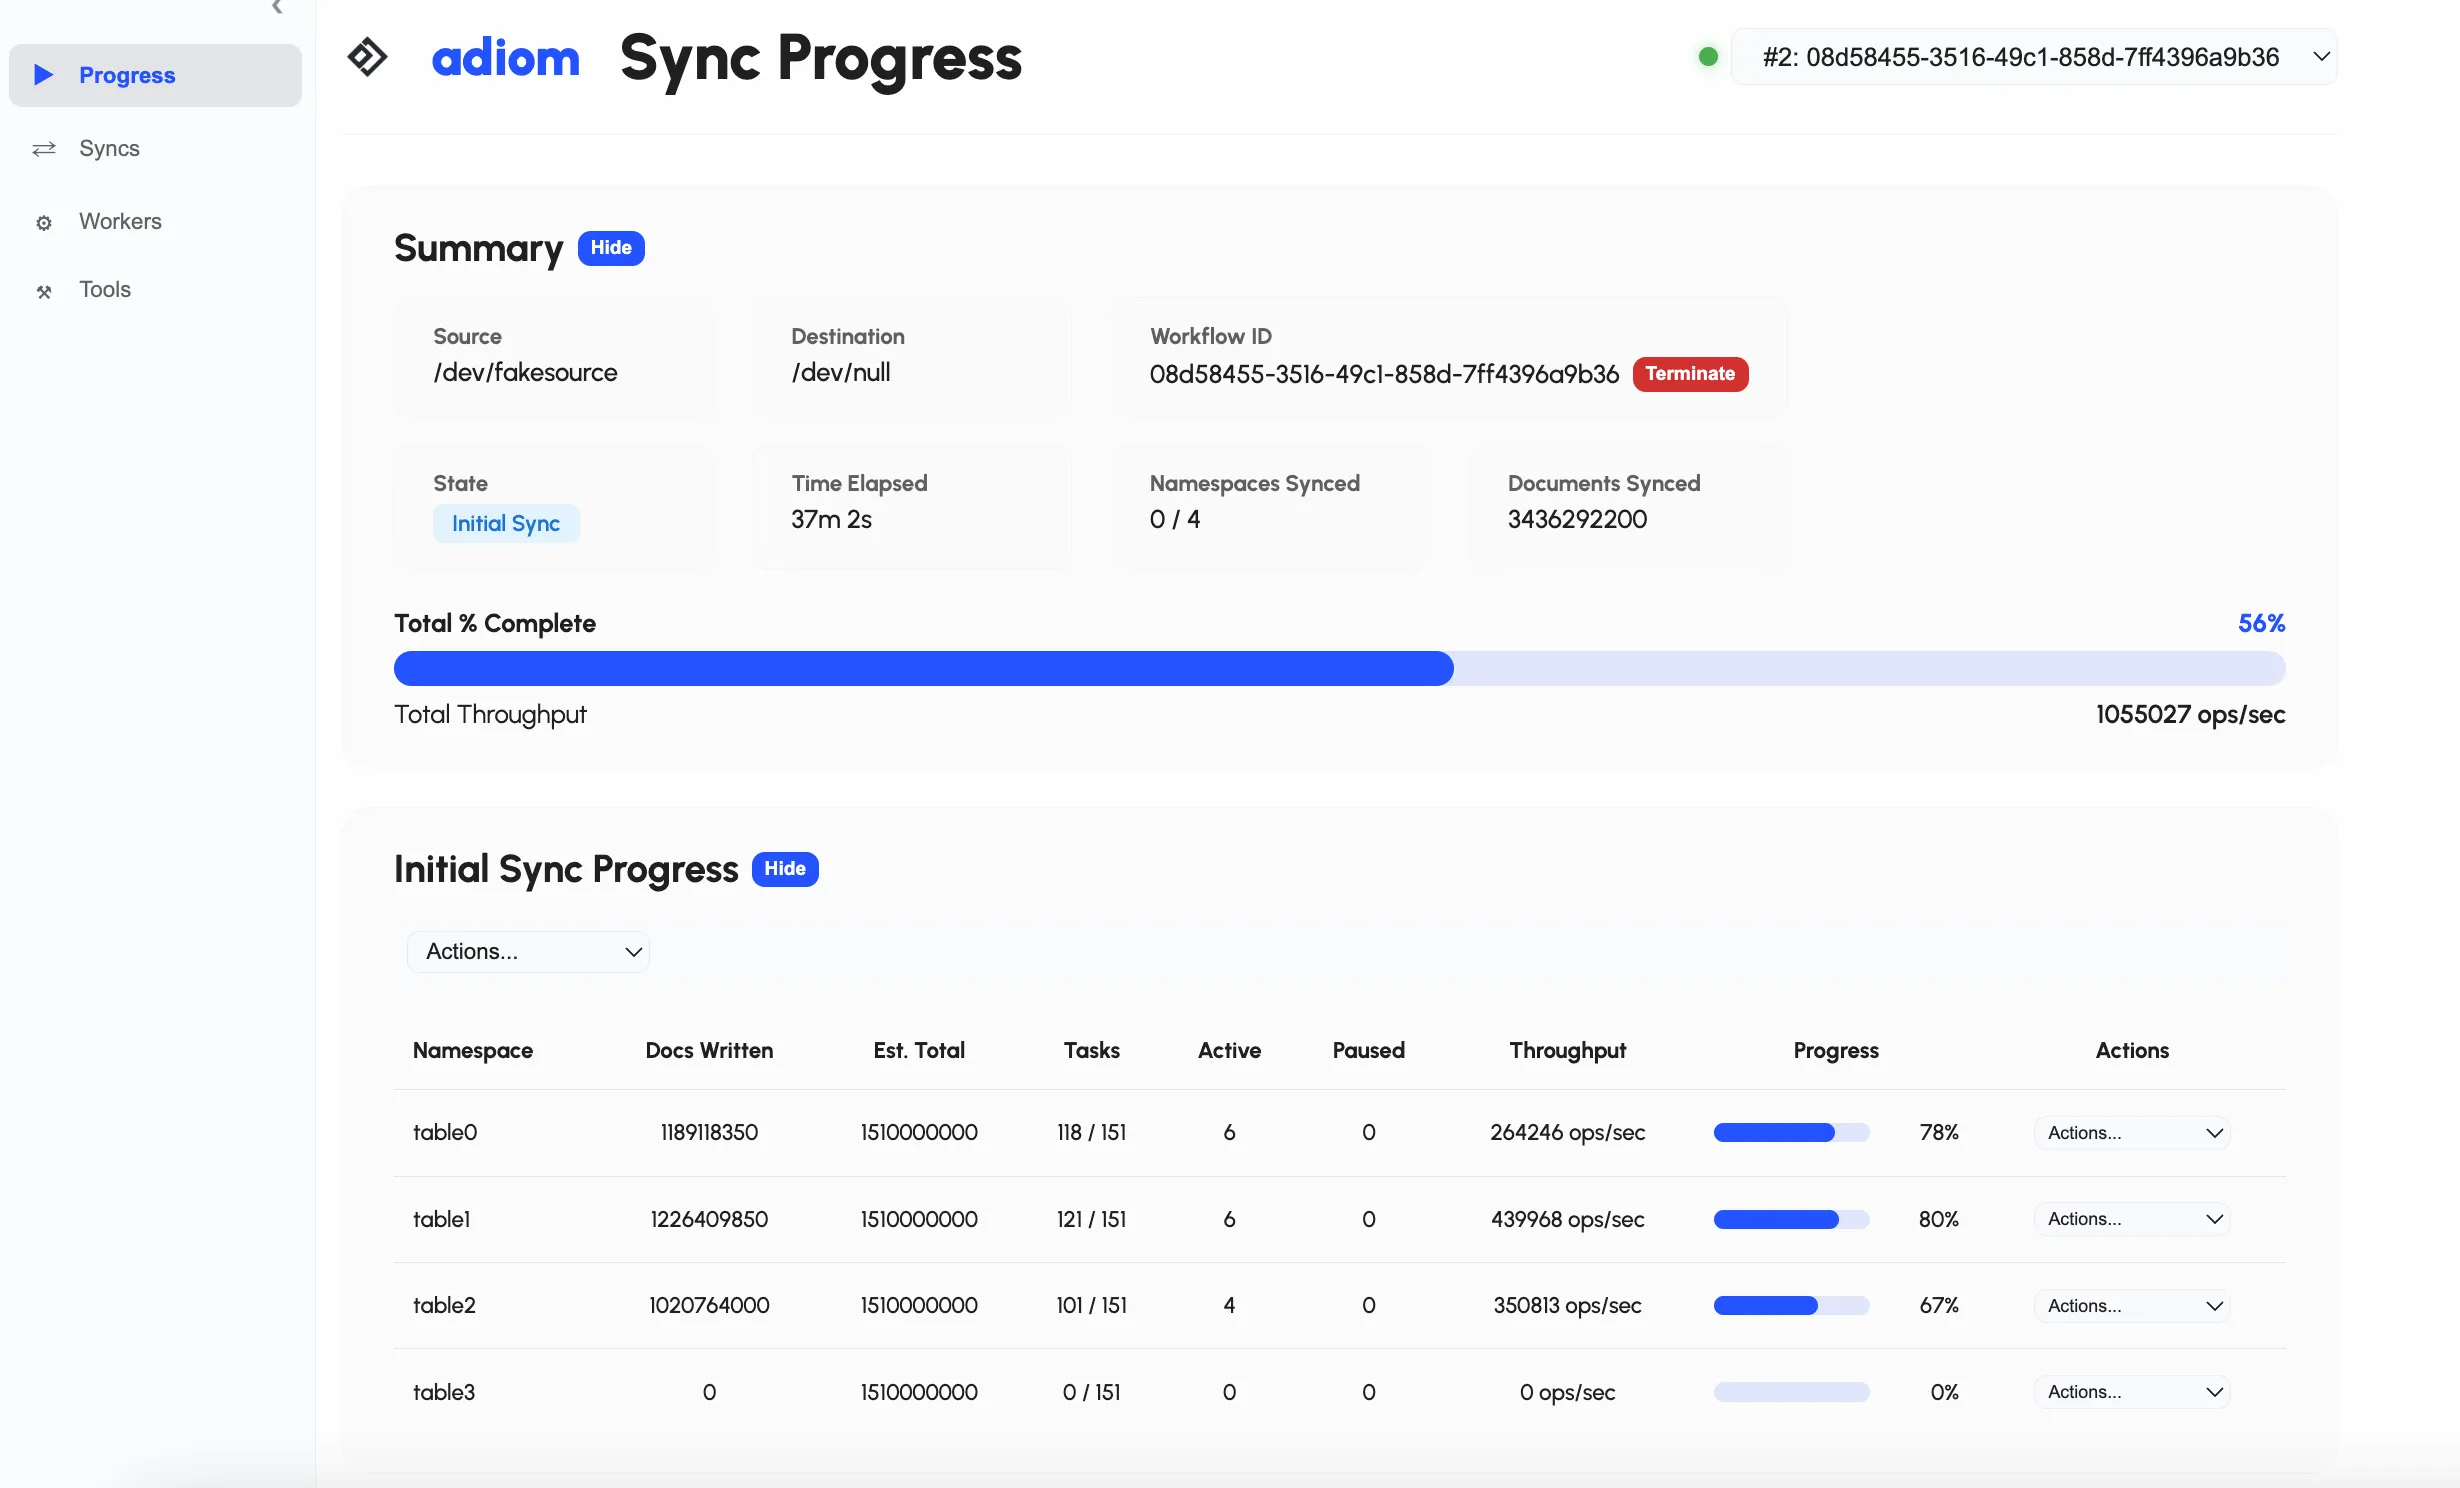This screenshot has height=1488, width=2460.
Task: Click Documents Synced value 3436292200
Action: coord(1577,520)
